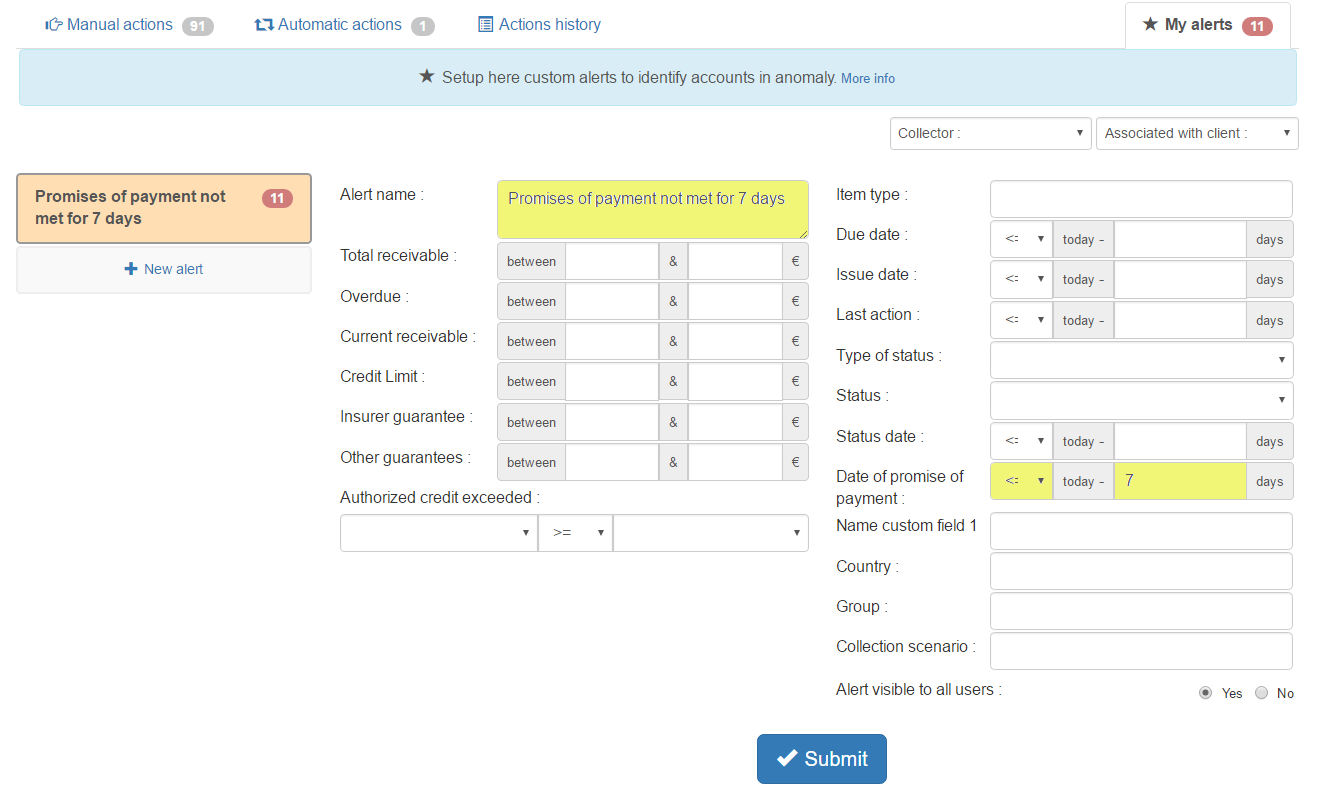Click the red 11 badge on alert item

[x=277, y=199]
